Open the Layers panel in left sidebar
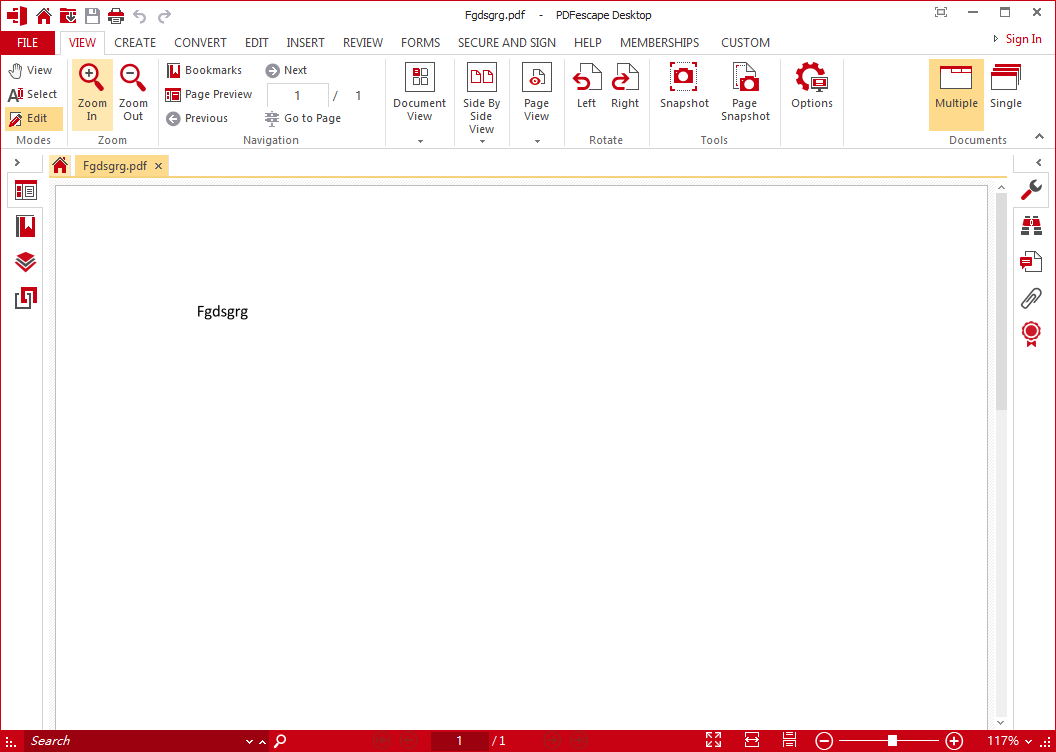Viewport: 1056px width, 752px height. [x=26, y=262]
